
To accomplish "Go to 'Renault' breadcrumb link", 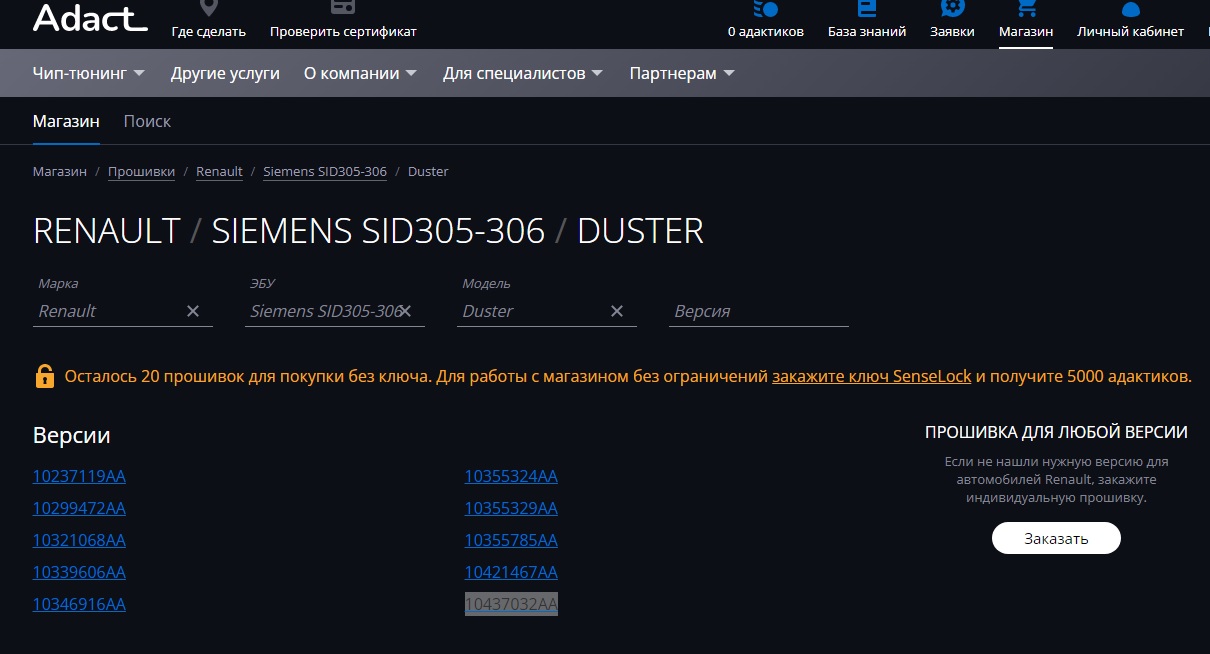I will (219, 171).
